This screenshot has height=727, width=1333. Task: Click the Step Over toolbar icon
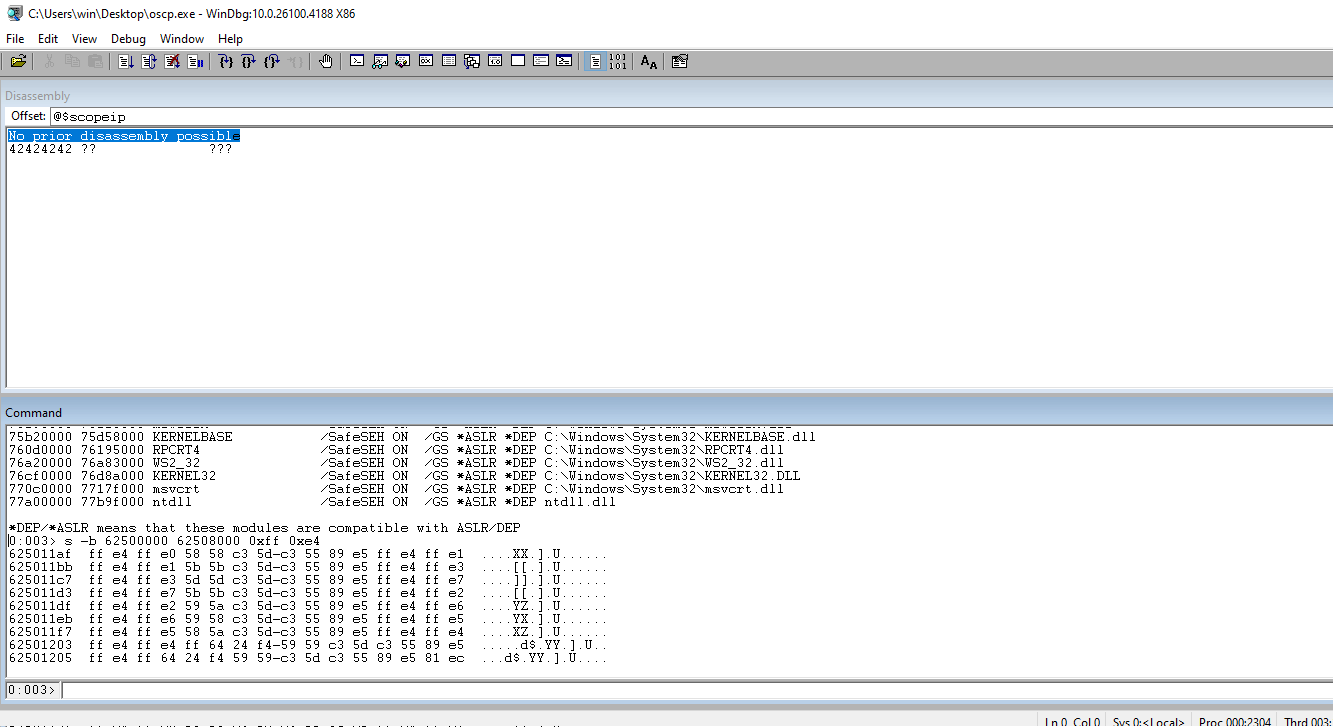(249, 62)
